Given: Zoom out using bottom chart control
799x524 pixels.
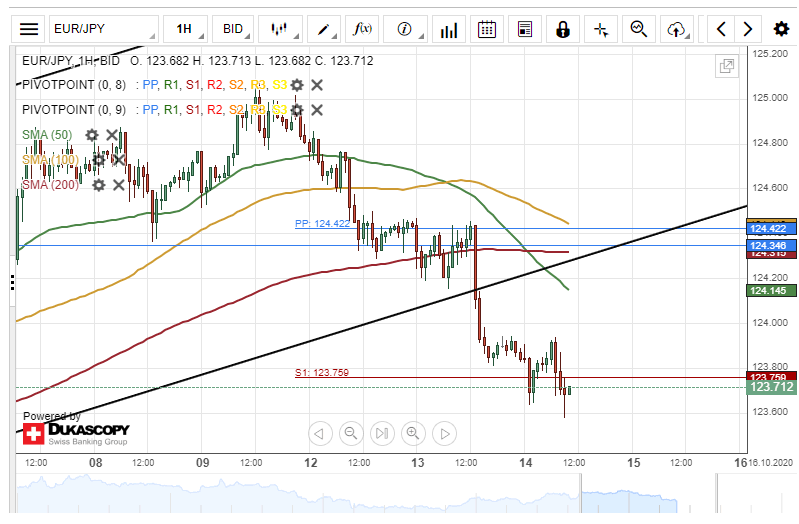Looking at the screenshot, I should click(350, 433).
